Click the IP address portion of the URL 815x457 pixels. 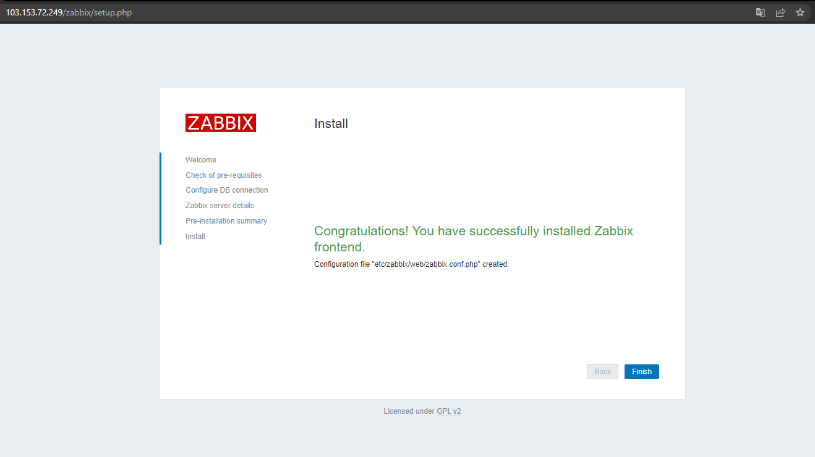tap(34, 12)
